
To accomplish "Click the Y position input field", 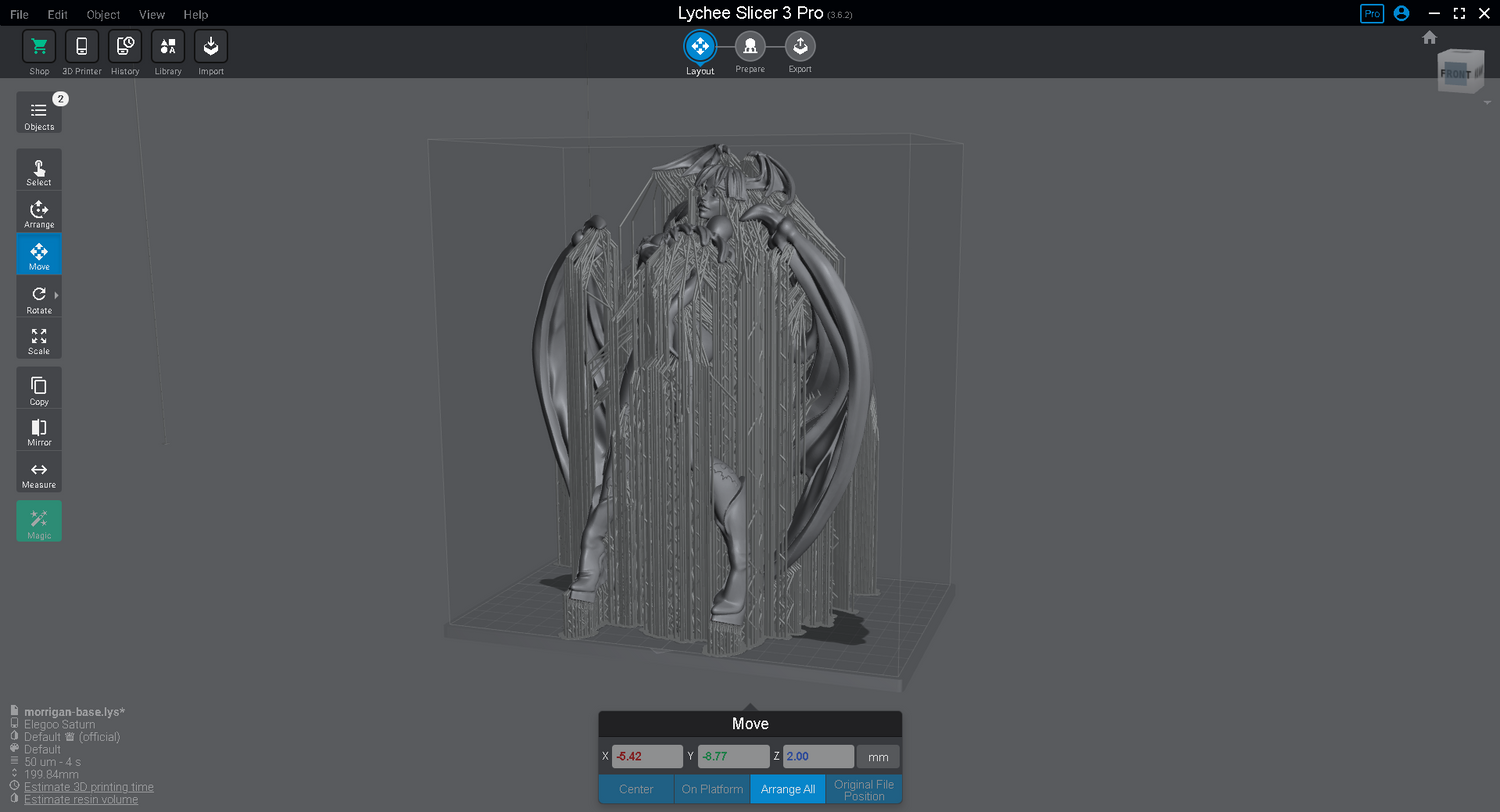I will [733, 756].
